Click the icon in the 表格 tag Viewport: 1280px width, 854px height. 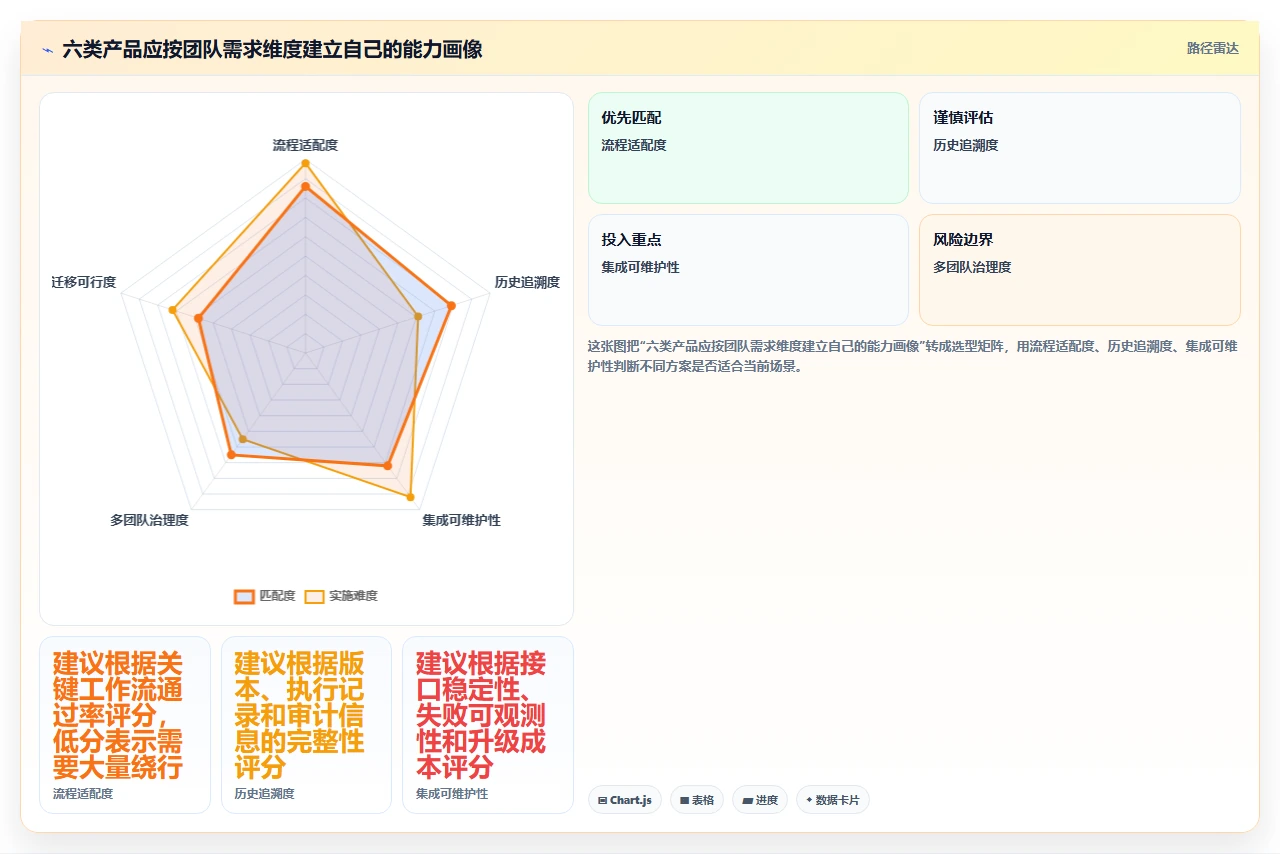684,800
